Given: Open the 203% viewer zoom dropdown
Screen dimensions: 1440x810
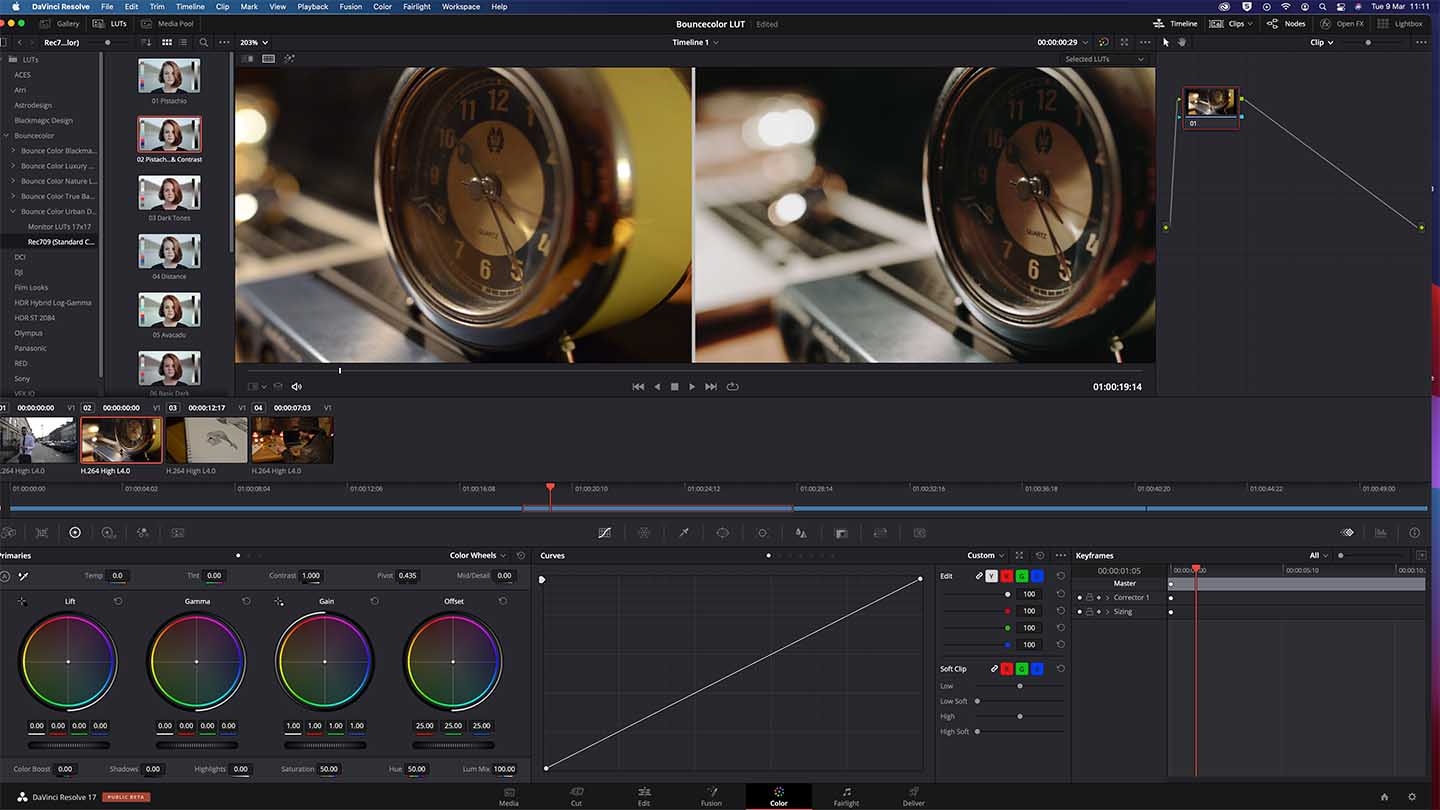Looking at the screenshot, I should point(254,42).
